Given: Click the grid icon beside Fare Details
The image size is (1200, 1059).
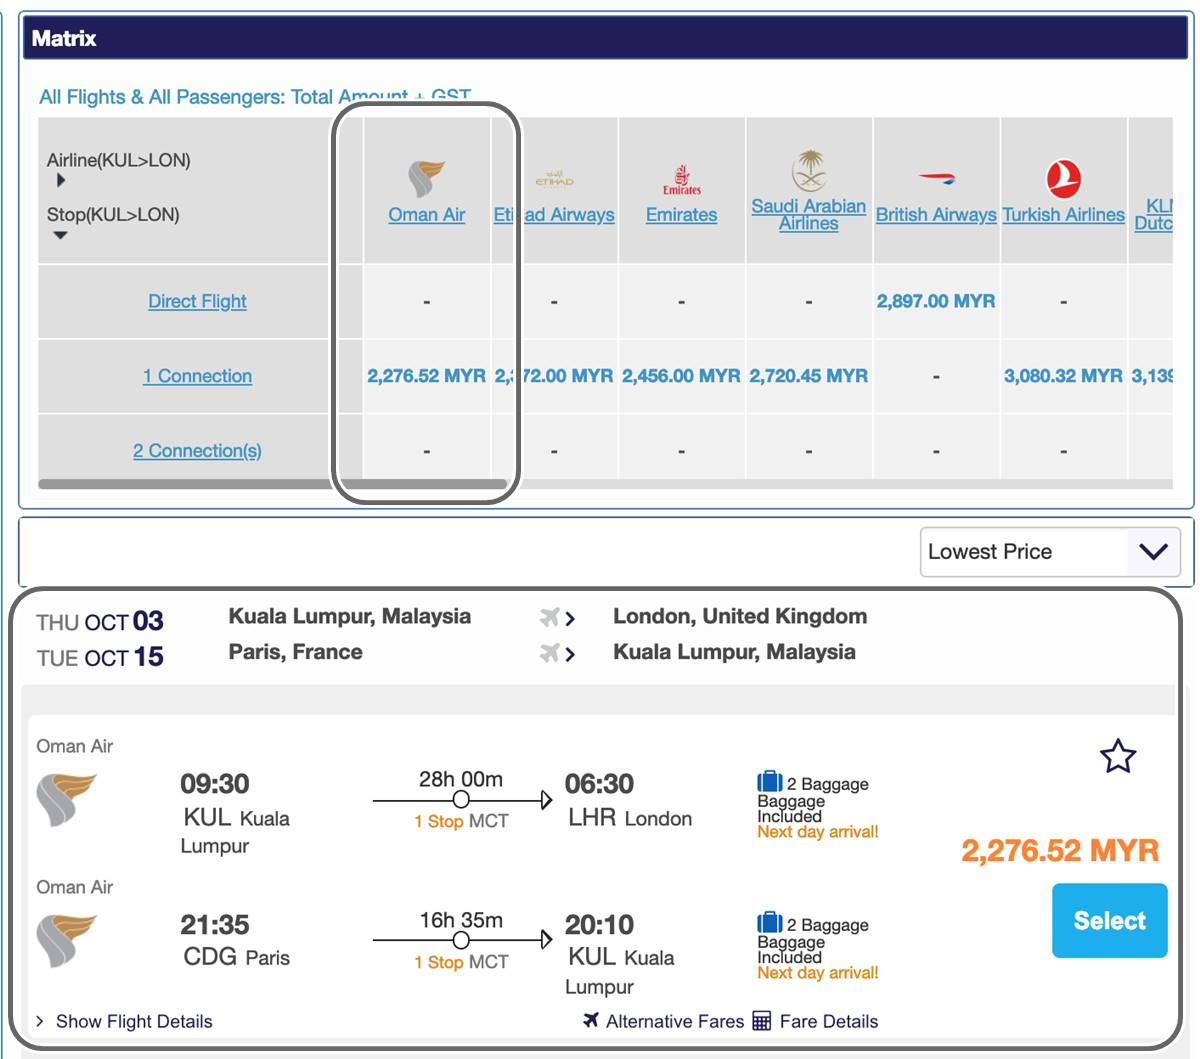Looking at the screenshot, I should tap(762, 1021).
